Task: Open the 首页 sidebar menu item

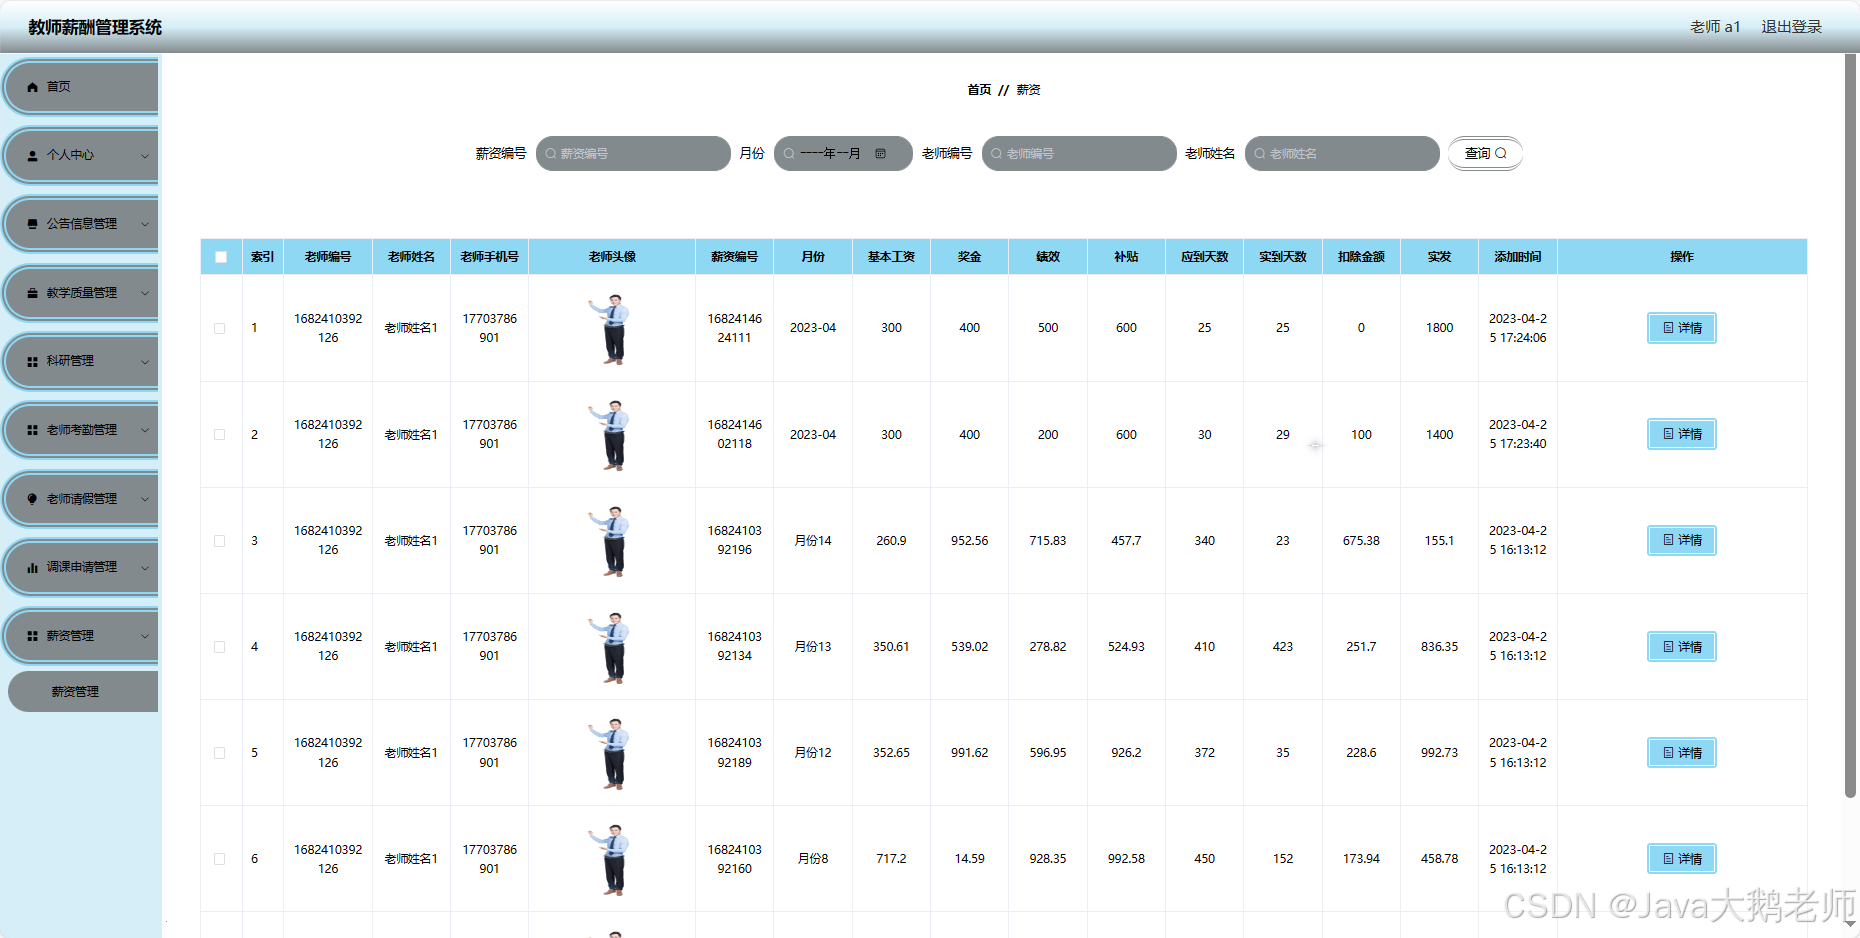Action: pyautogui.click(x=82, y=87)
